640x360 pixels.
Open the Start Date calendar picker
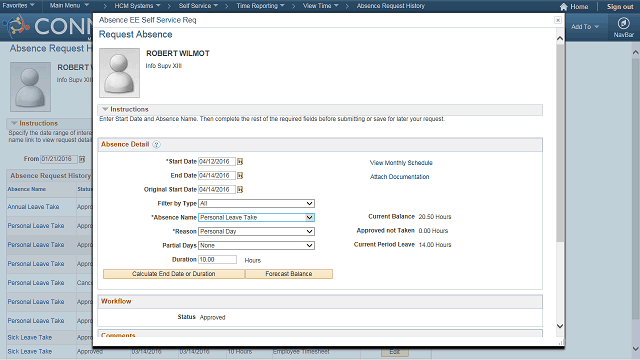(240, 162)
